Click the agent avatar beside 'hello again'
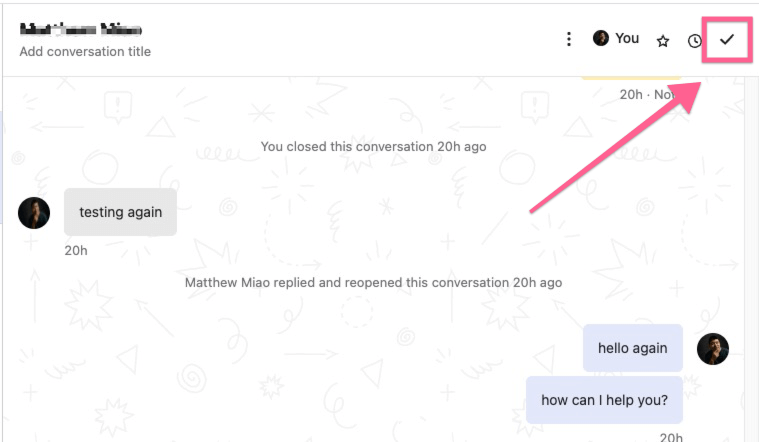The image size is (759, 442). (x=712, y=349)
